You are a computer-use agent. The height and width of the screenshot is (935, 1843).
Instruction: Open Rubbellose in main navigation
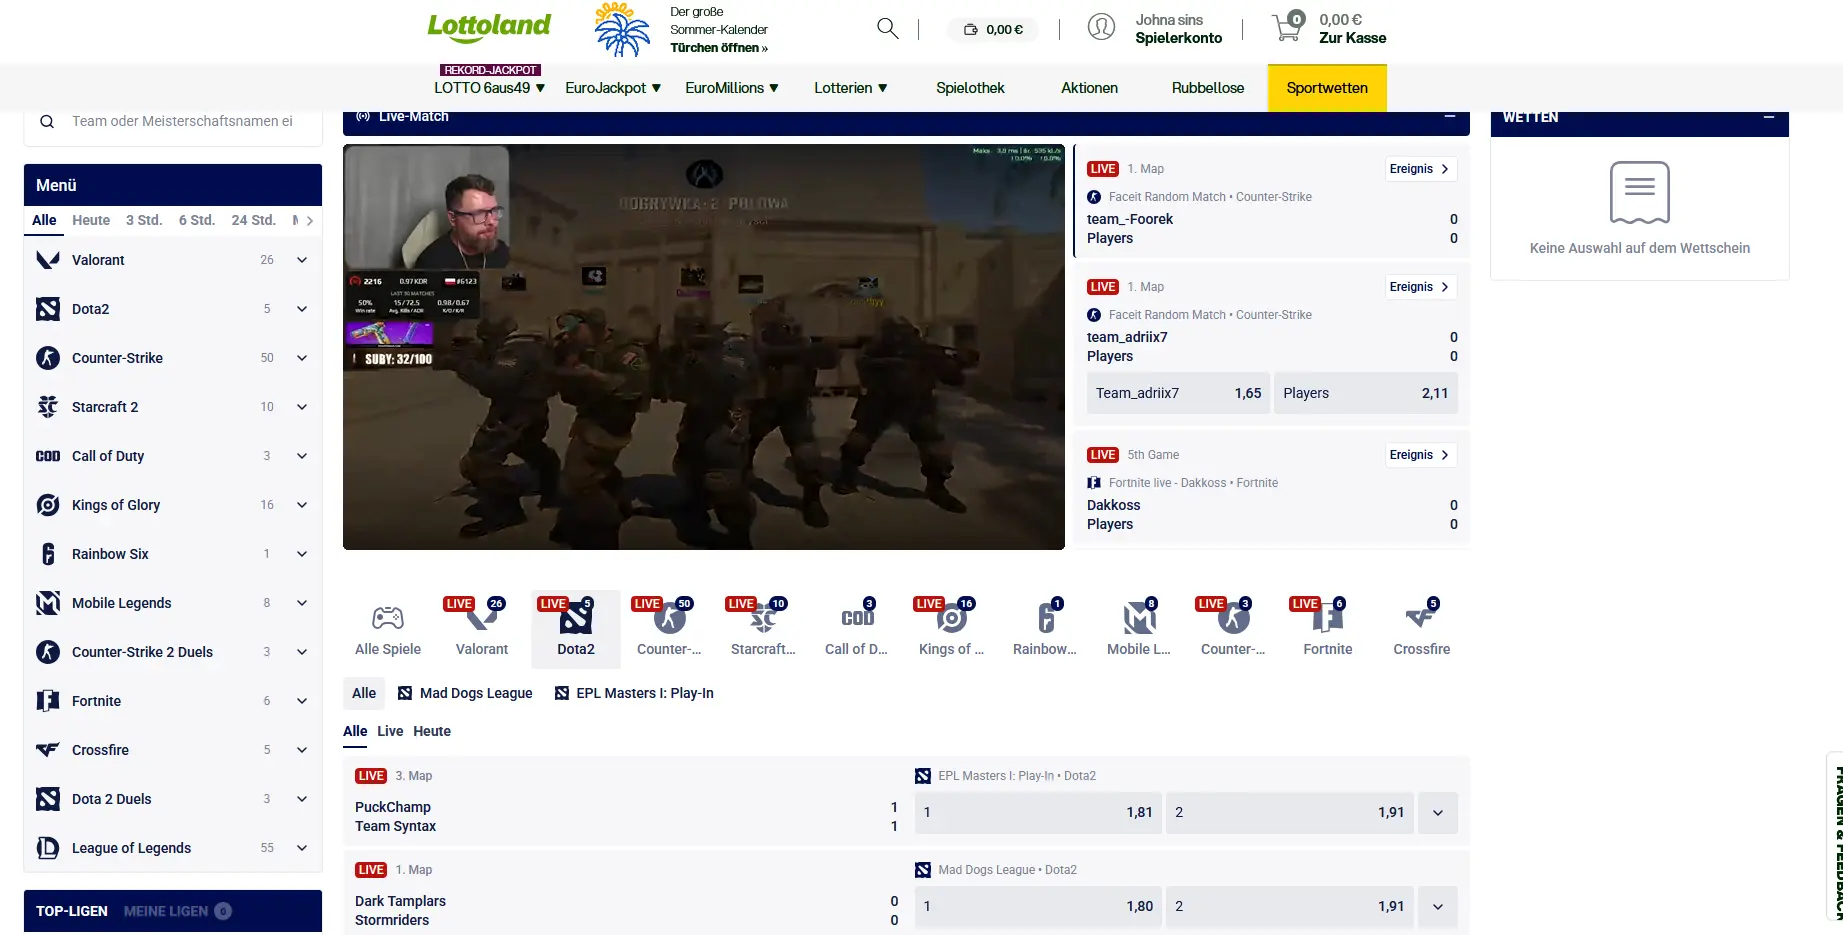pos(1208,88)
